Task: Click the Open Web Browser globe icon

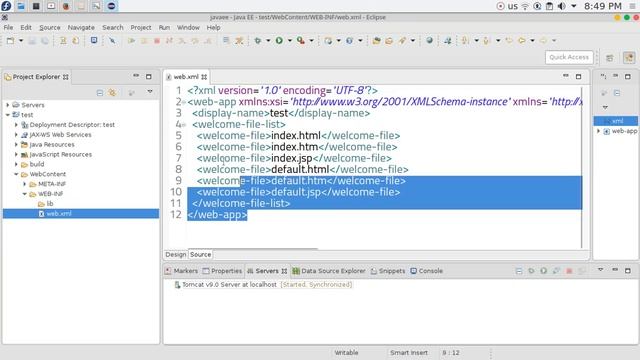Action: tap(429, 40)
